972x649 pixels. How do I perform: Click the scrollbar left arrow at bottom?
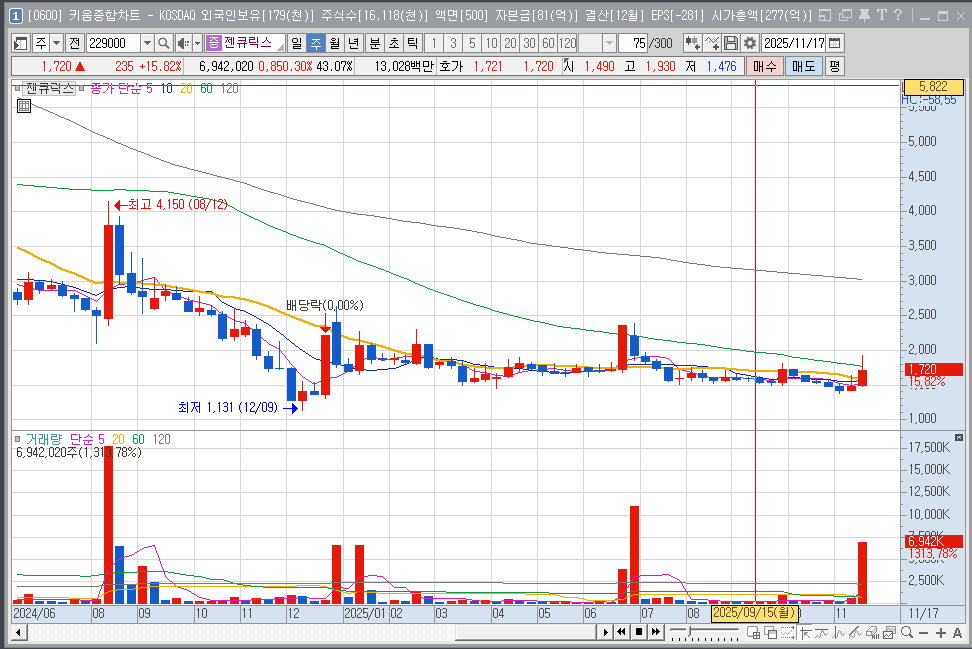pyautogui.click(x=19, y=632)
